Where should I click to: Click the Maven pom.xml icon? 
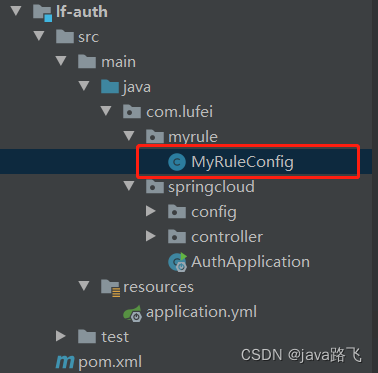[x=65, y=362]
